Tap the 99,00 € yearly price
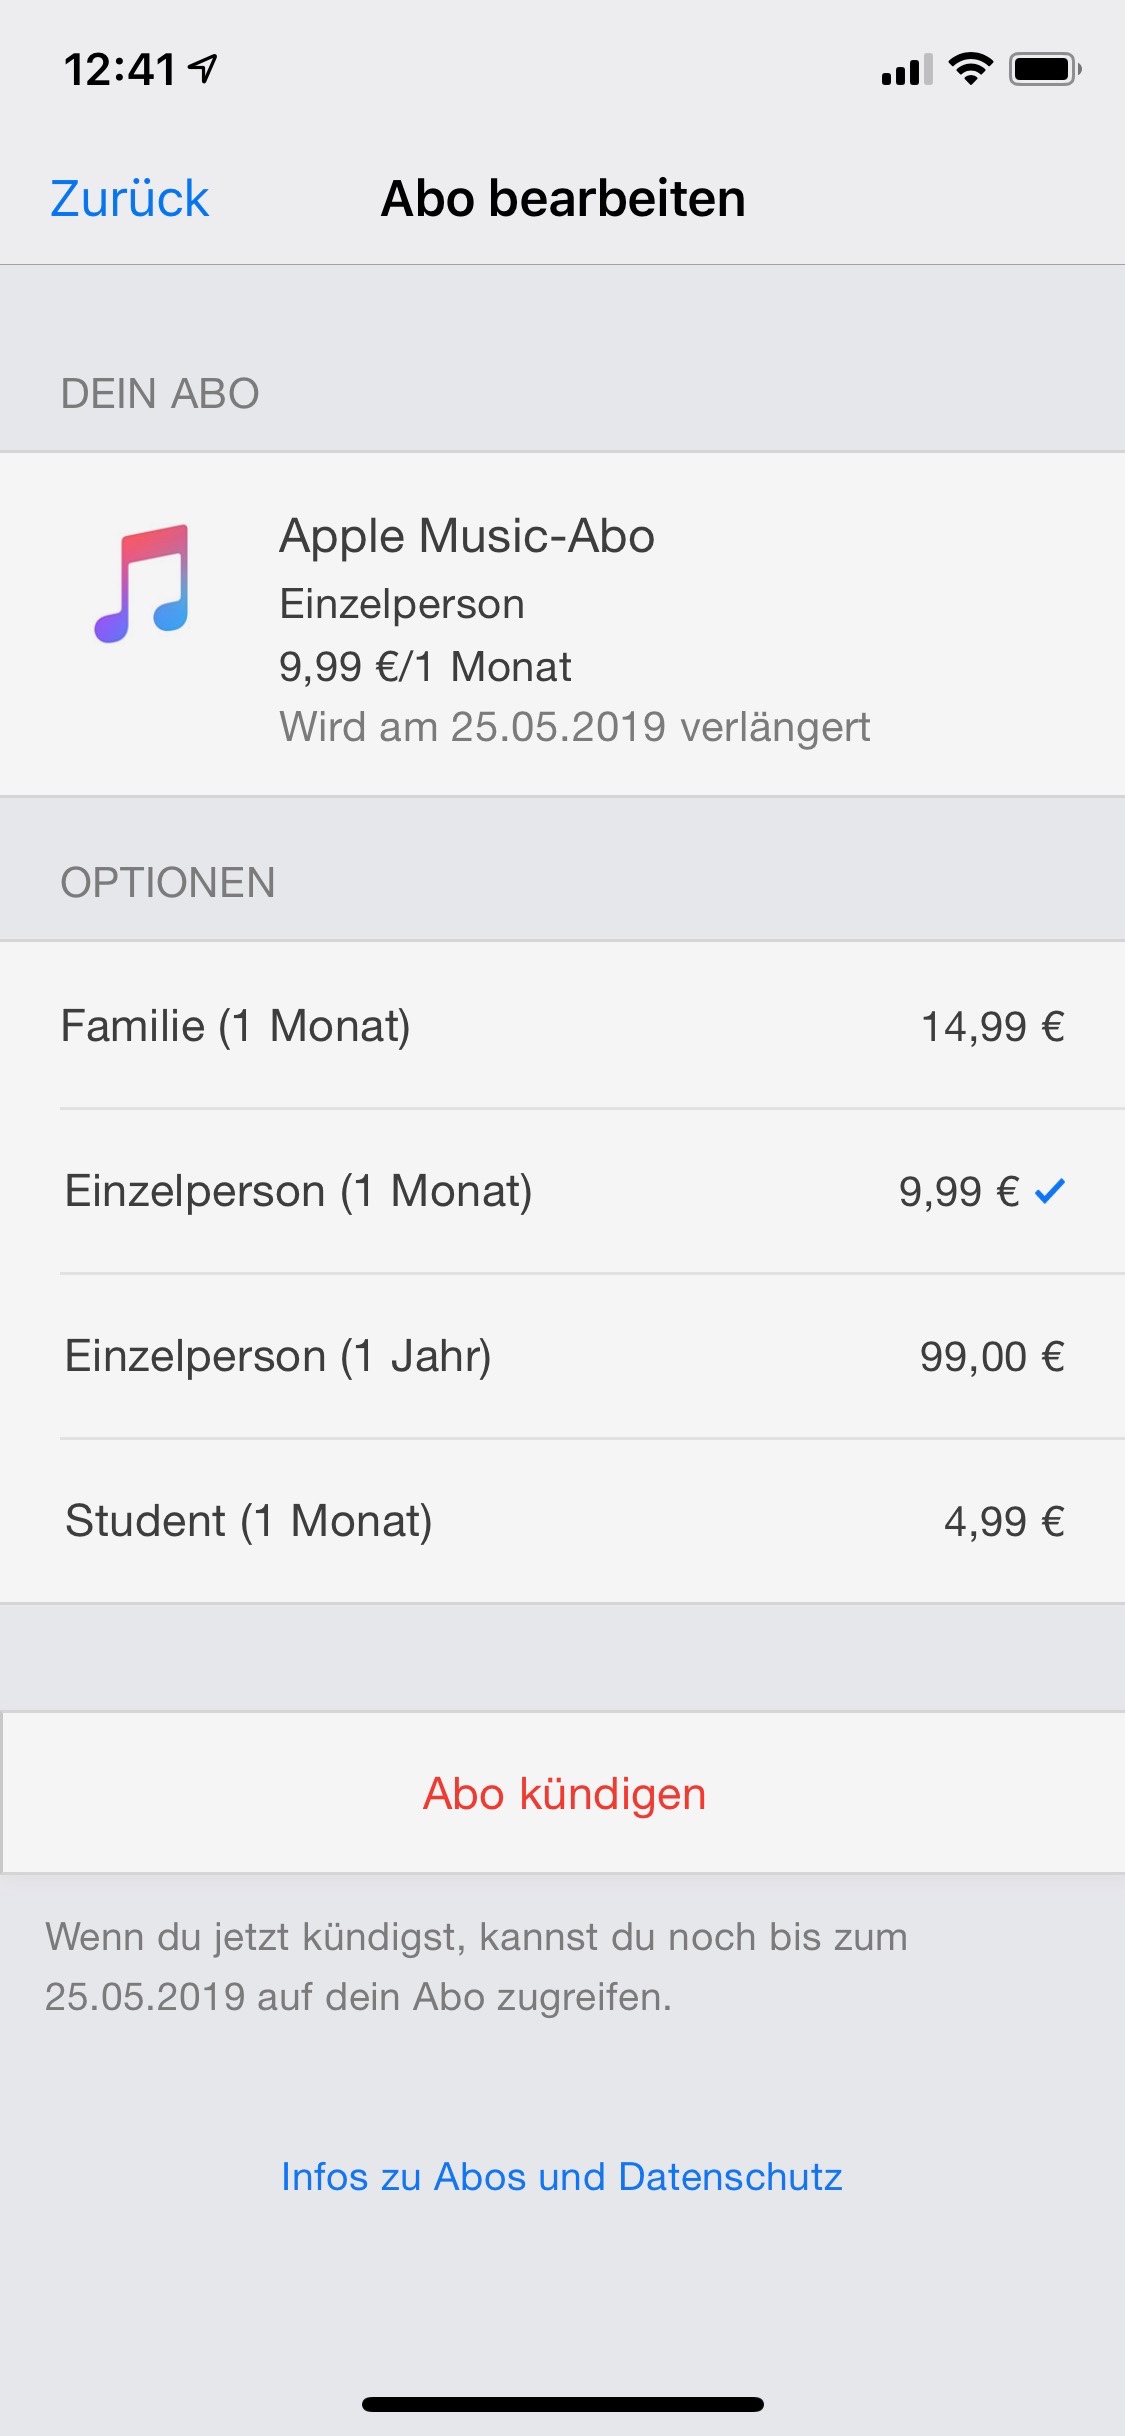1125x2436 pixels. point(992,1356)
